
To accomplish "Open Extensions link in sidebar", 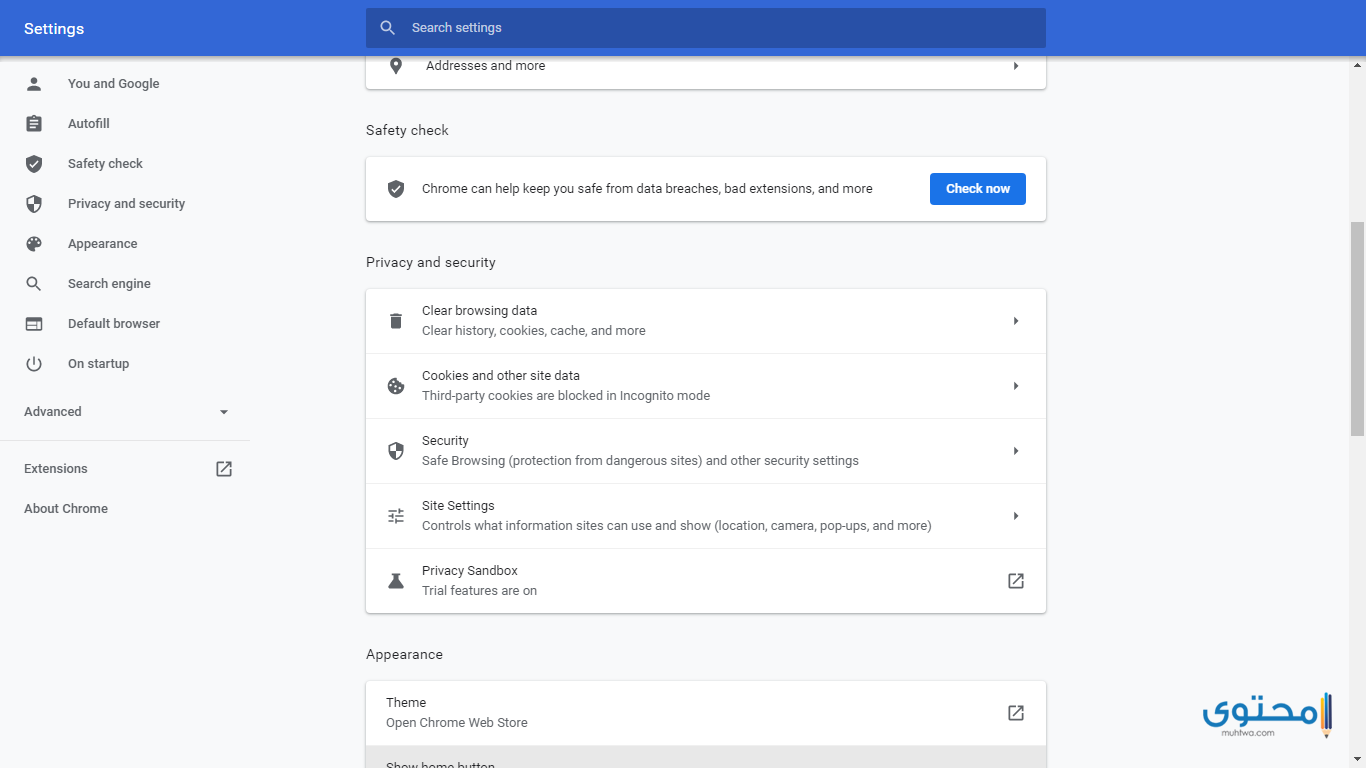I will click(x=56, y=469).
